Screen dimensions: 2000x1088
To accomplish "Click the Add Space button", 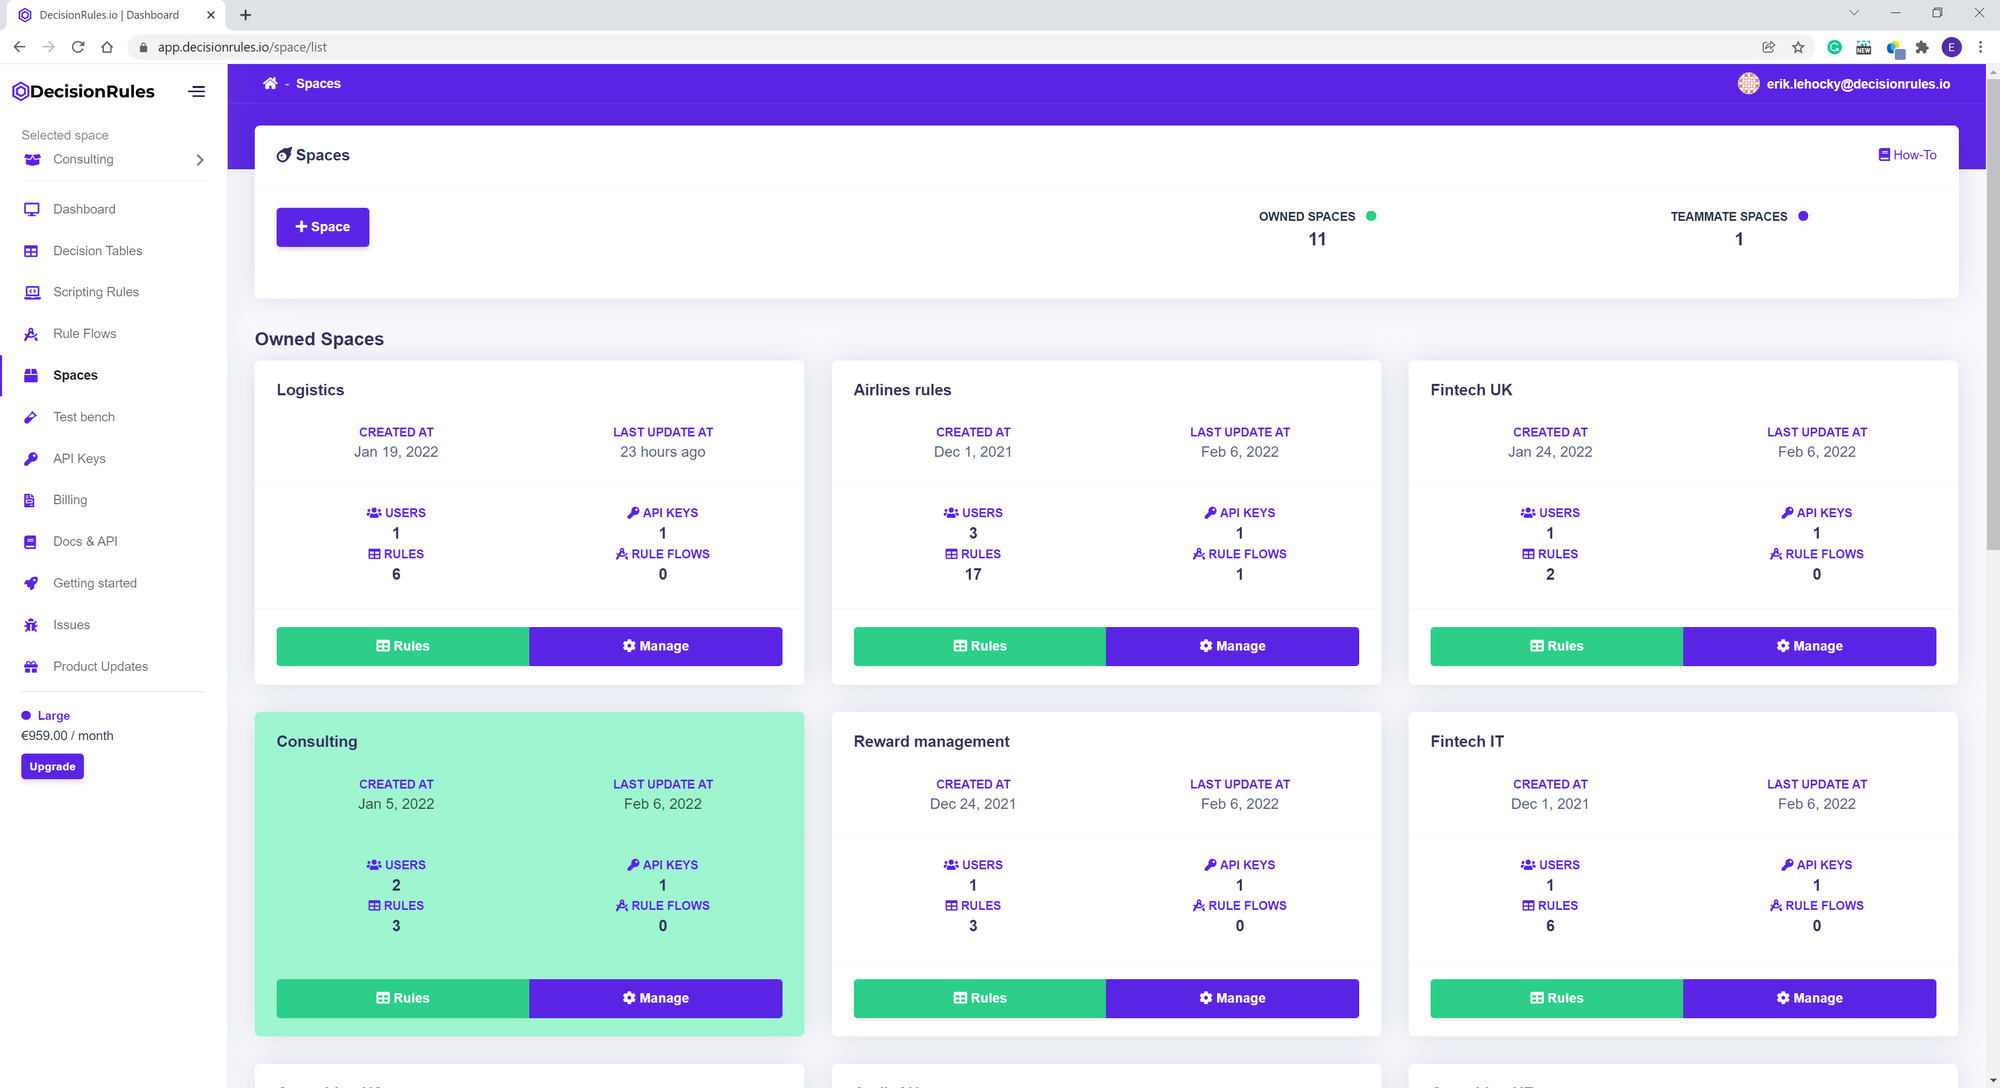I will [x=322, y=225].
